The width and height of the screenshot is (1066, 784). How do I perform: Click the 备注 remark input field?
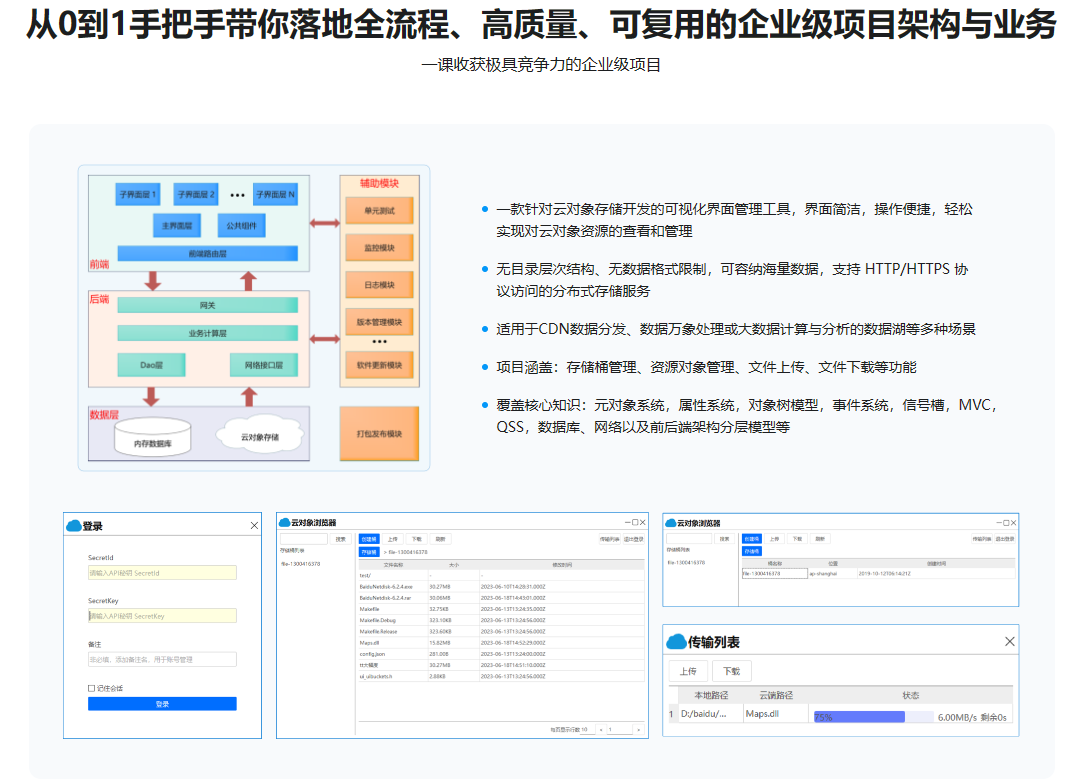tap(162, 660)
